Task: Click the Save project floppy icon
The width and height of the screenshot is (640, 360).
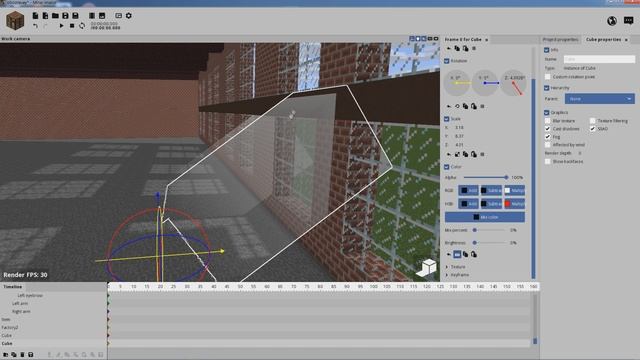Action: (65, 16)
